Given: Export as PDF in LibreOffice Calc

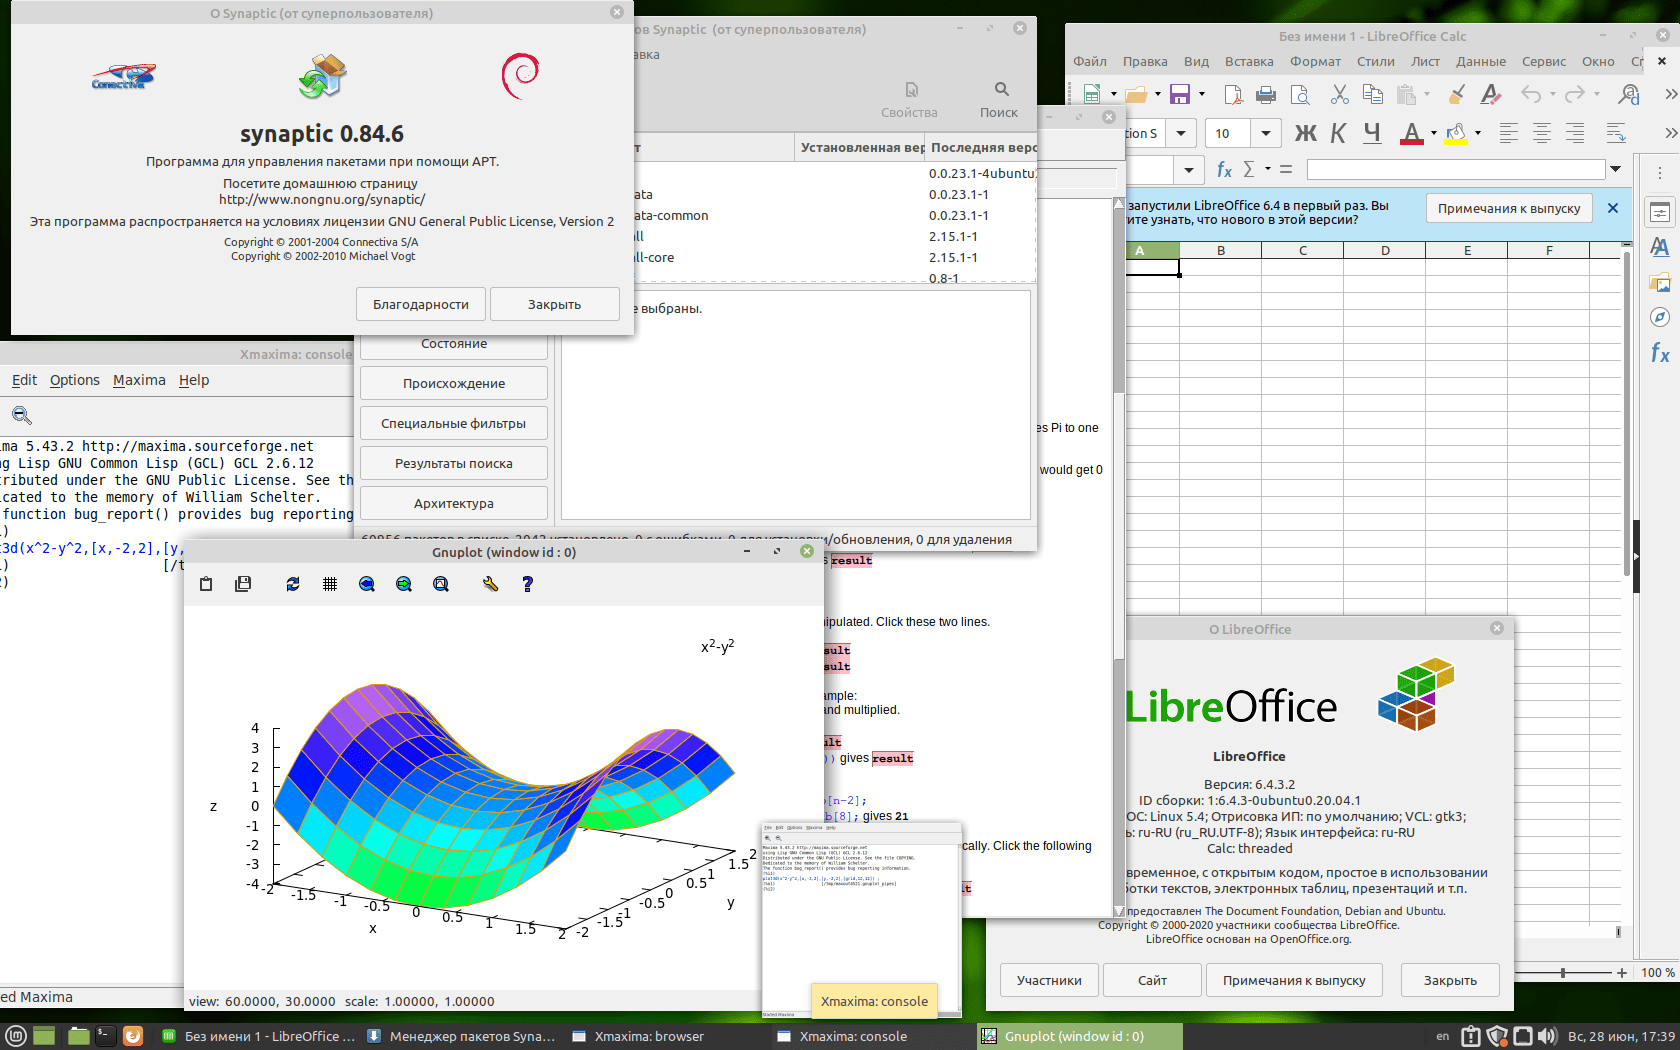Looking at the screenshot, I should [1233, 94].
